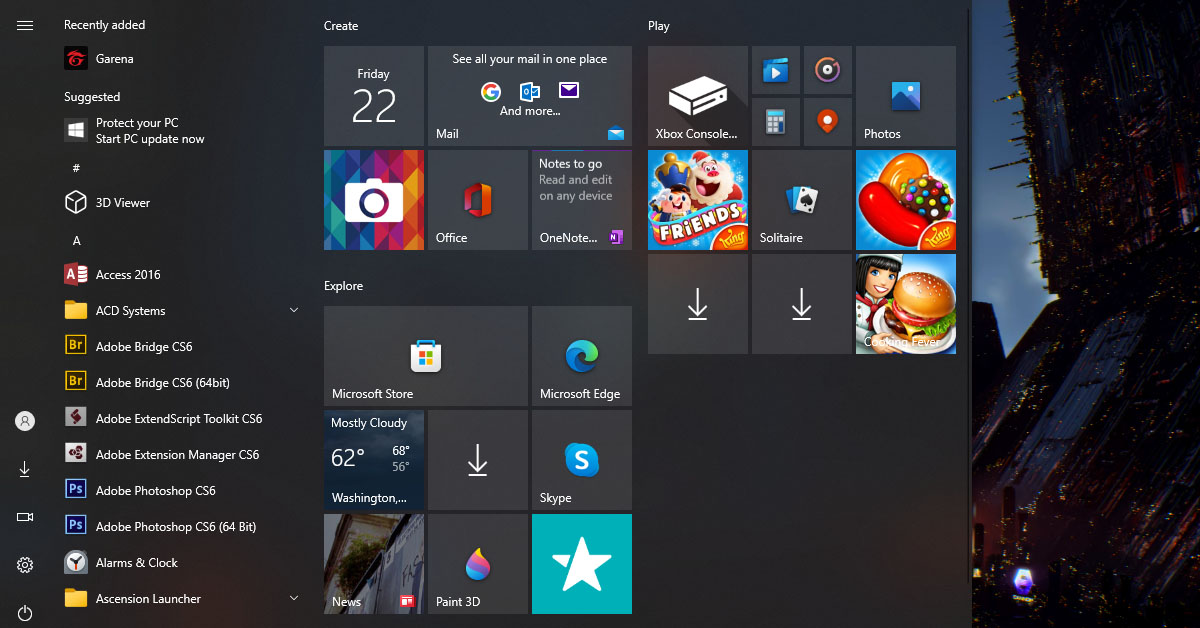1200x628 pixels.
Task: Click the Play group header
Action: (659, 26)
